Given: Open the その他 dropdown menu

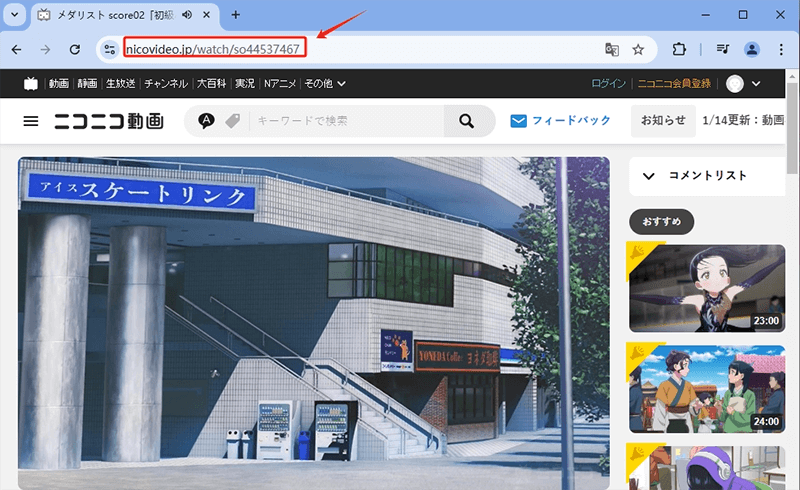Looking at the screenshot, I should coord(325,84).
